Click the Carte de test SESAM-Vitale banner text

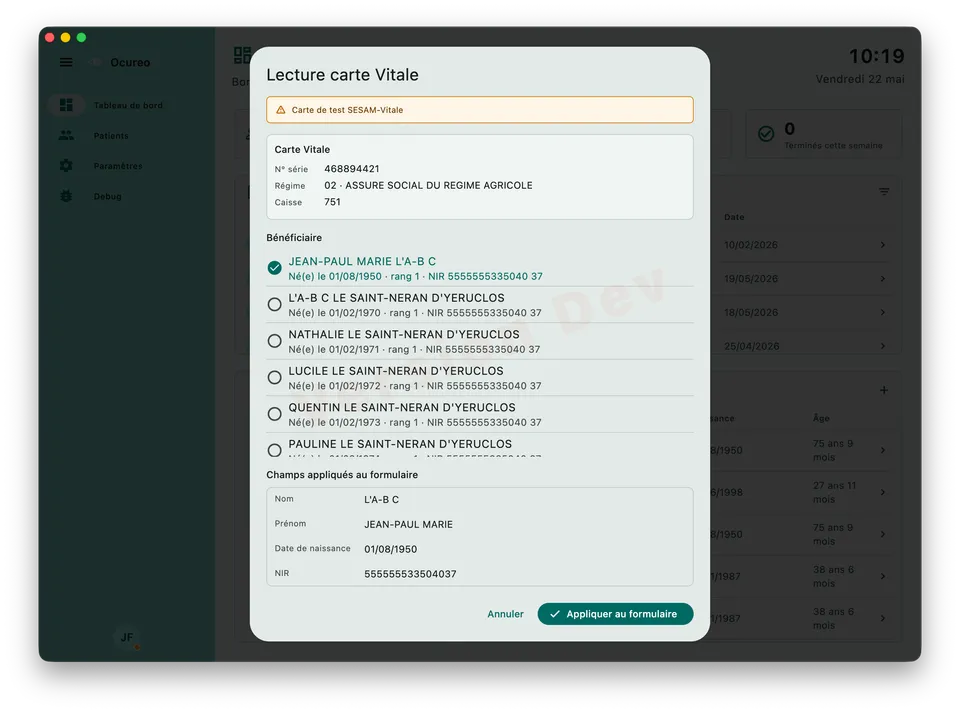(x=347, y=110)
